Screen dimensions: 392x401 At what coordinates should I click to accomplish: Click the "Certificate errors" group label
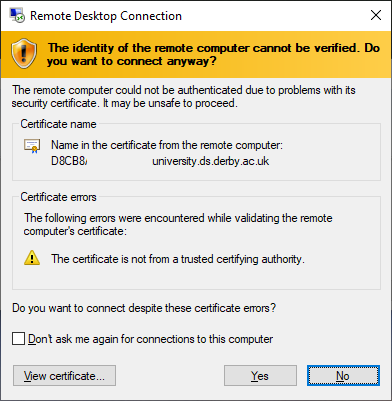[58, 197]
